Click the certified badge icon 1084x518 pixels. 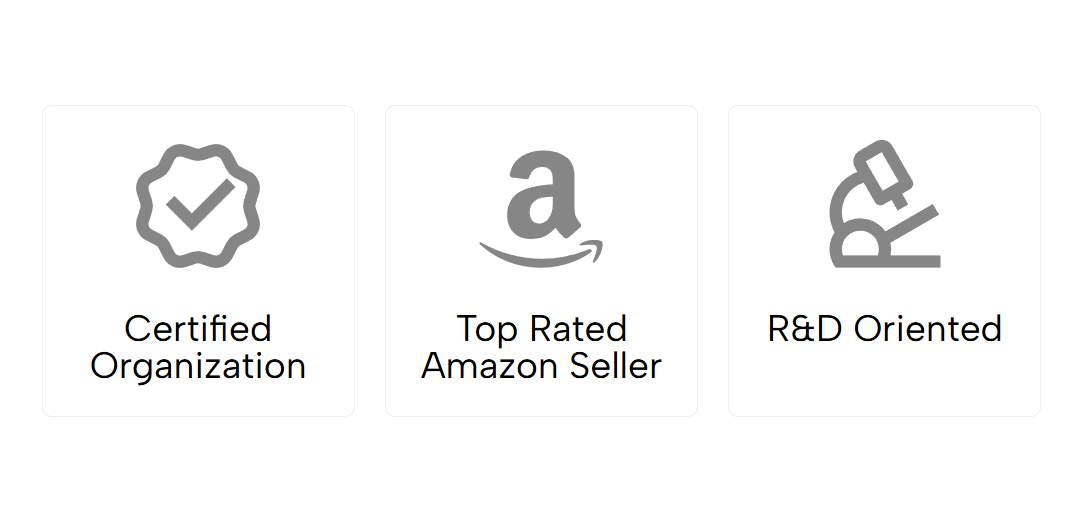[198, 205]
